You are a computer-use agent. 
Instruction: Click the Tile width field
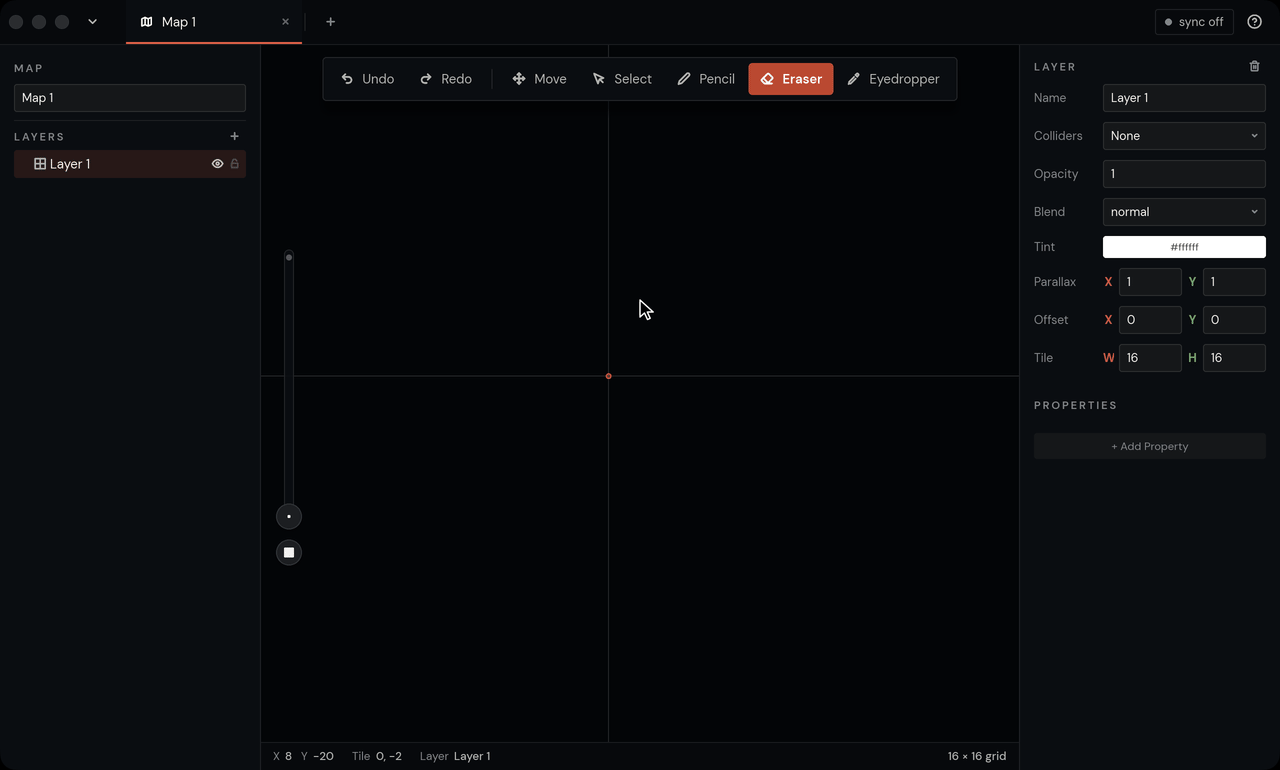point(1150,358)
